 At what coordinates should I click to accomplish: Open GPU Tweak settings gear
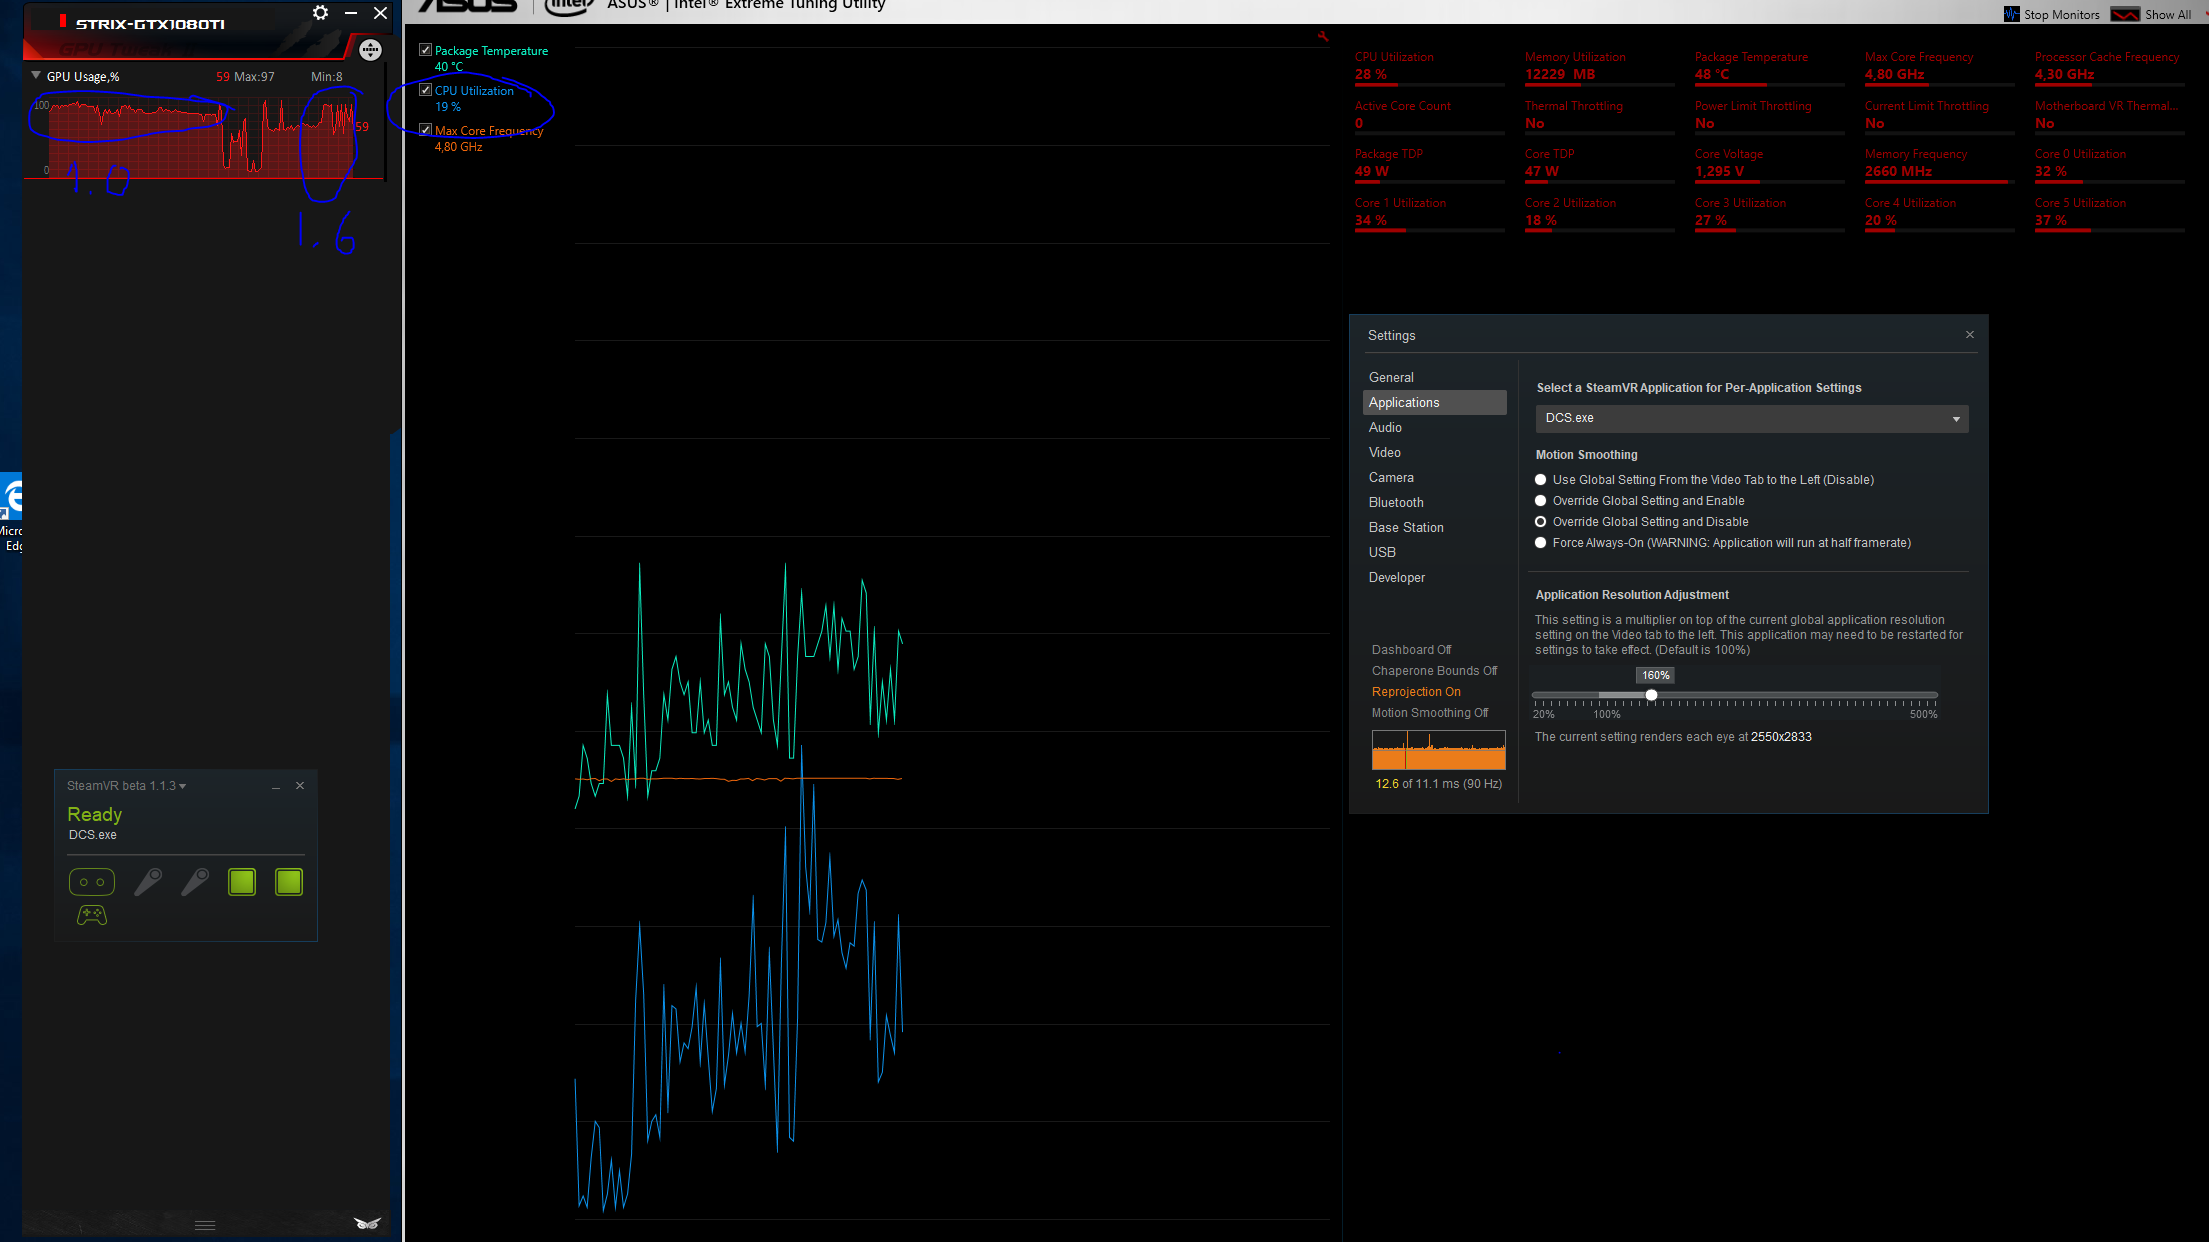click(x=320, y=13)
